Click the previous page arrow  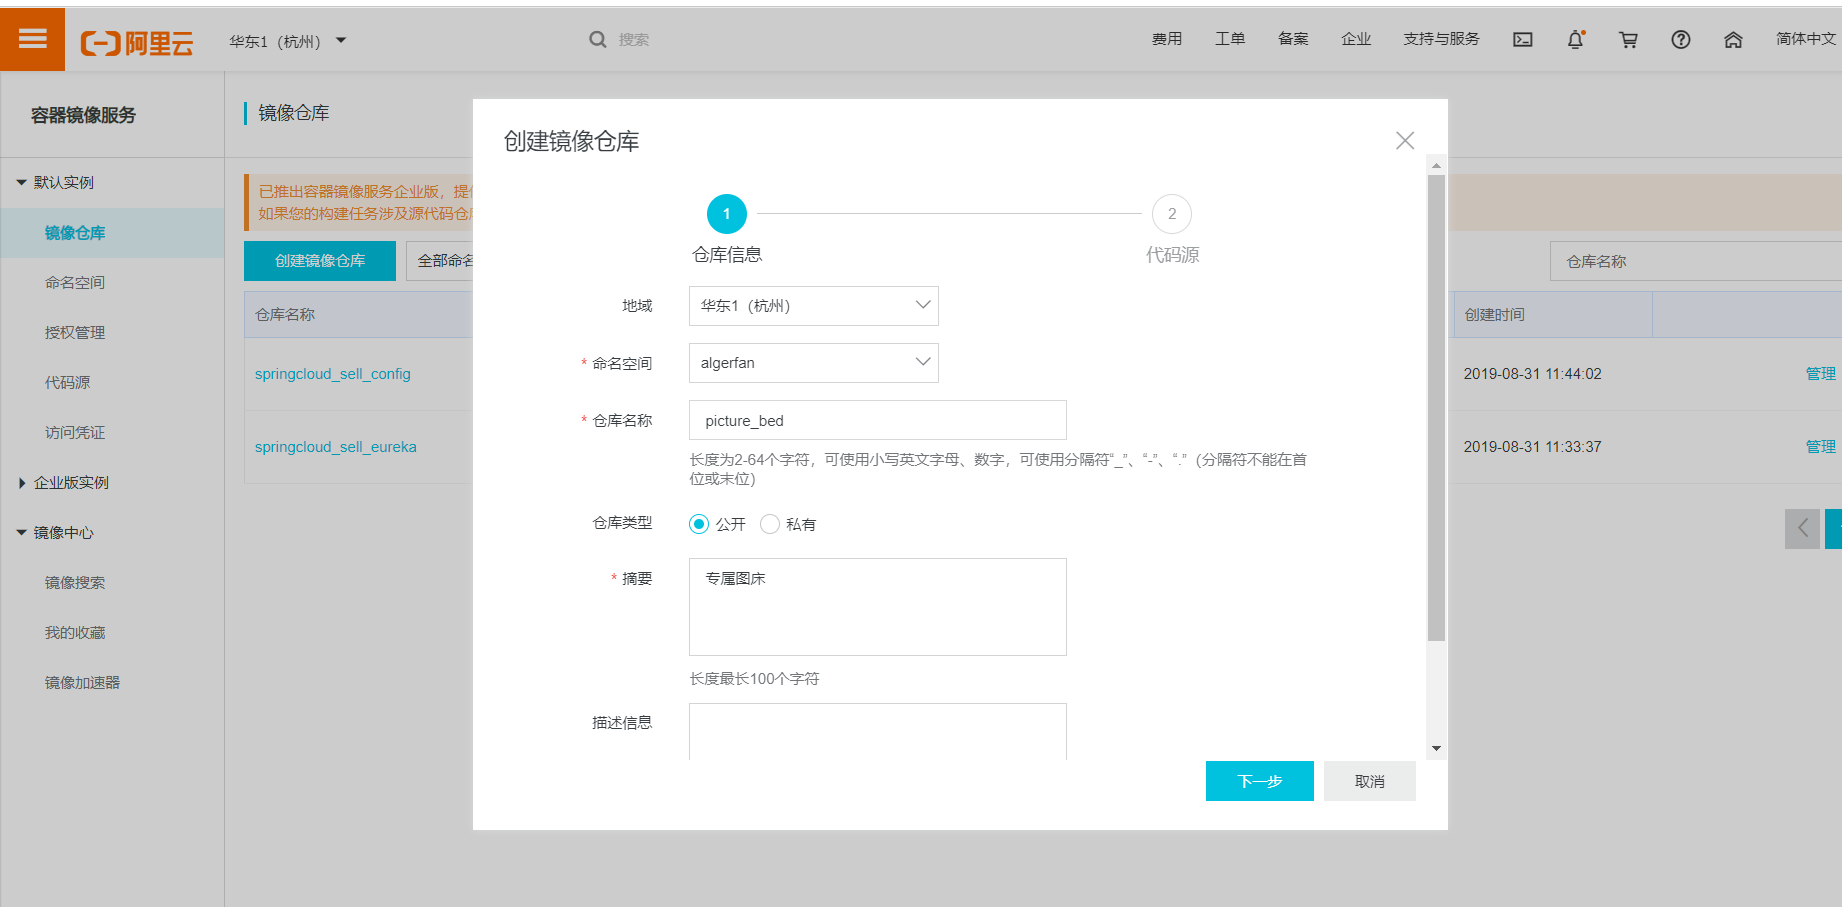tap(1802, 528)
